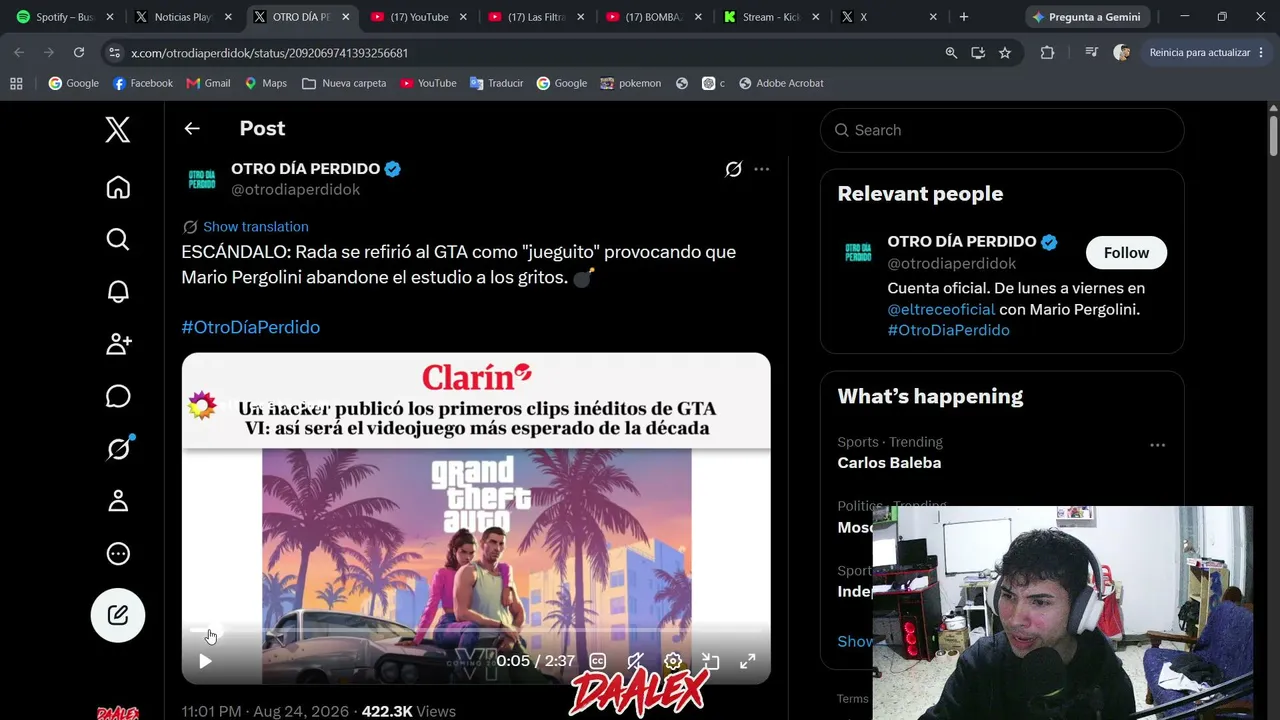The height and width of the screenshot is (720, 1280).
Task: Open the Traducir bookmark
Action: (496, 83)
